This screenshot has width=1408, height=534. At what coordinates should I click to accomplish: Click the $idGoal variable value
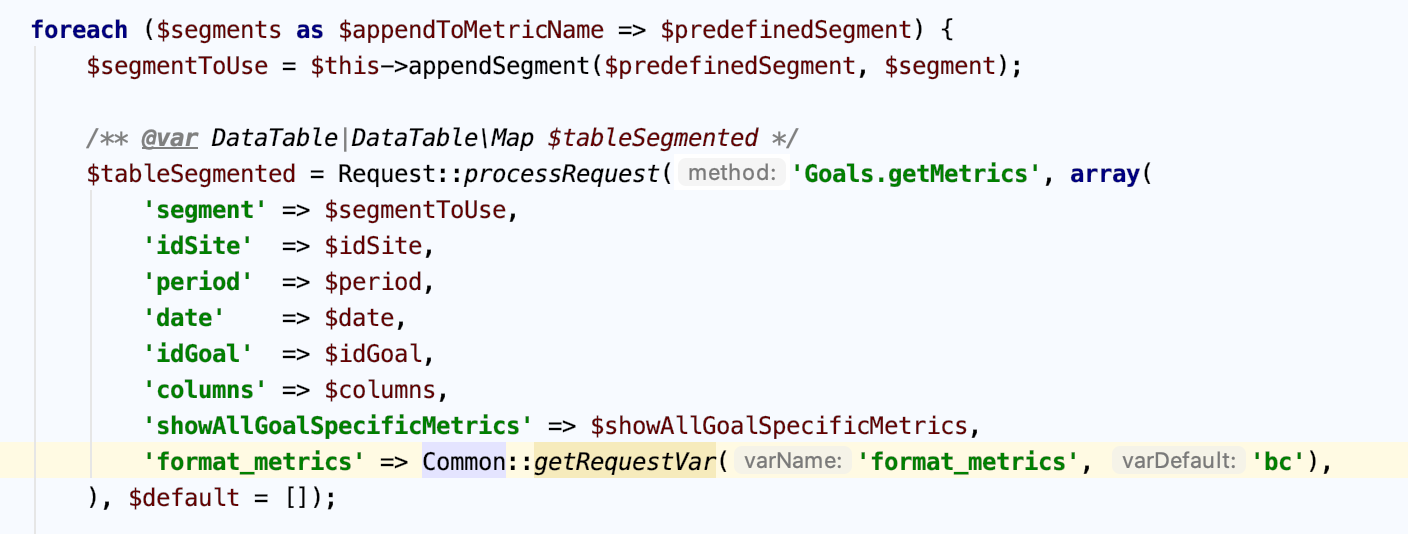[x=373, y=354]
